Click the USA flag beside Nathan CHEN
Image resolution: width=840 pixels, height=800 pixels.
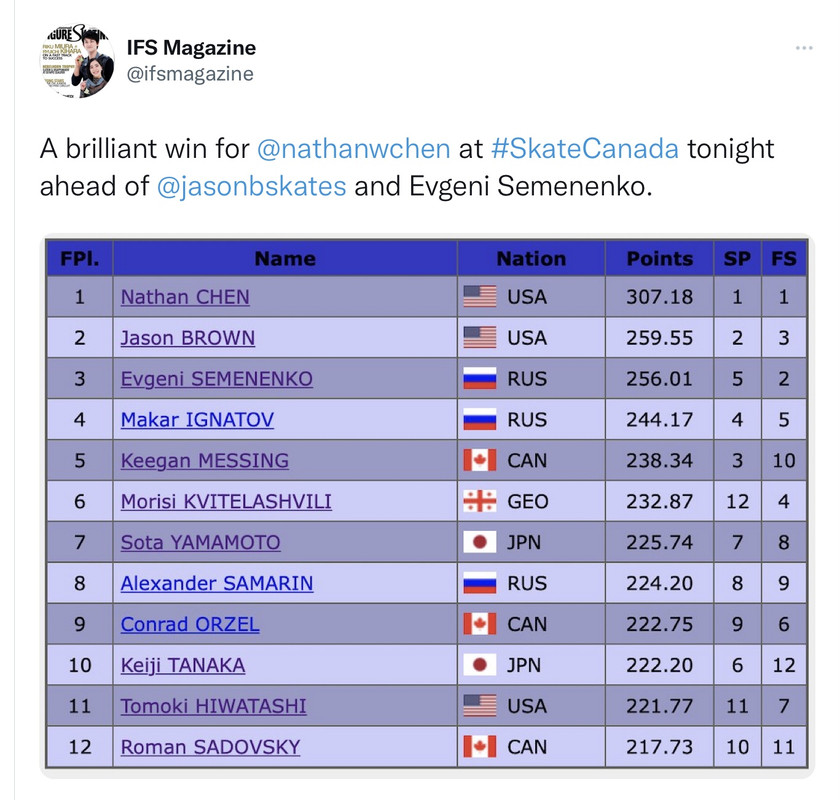pos(479,297)
